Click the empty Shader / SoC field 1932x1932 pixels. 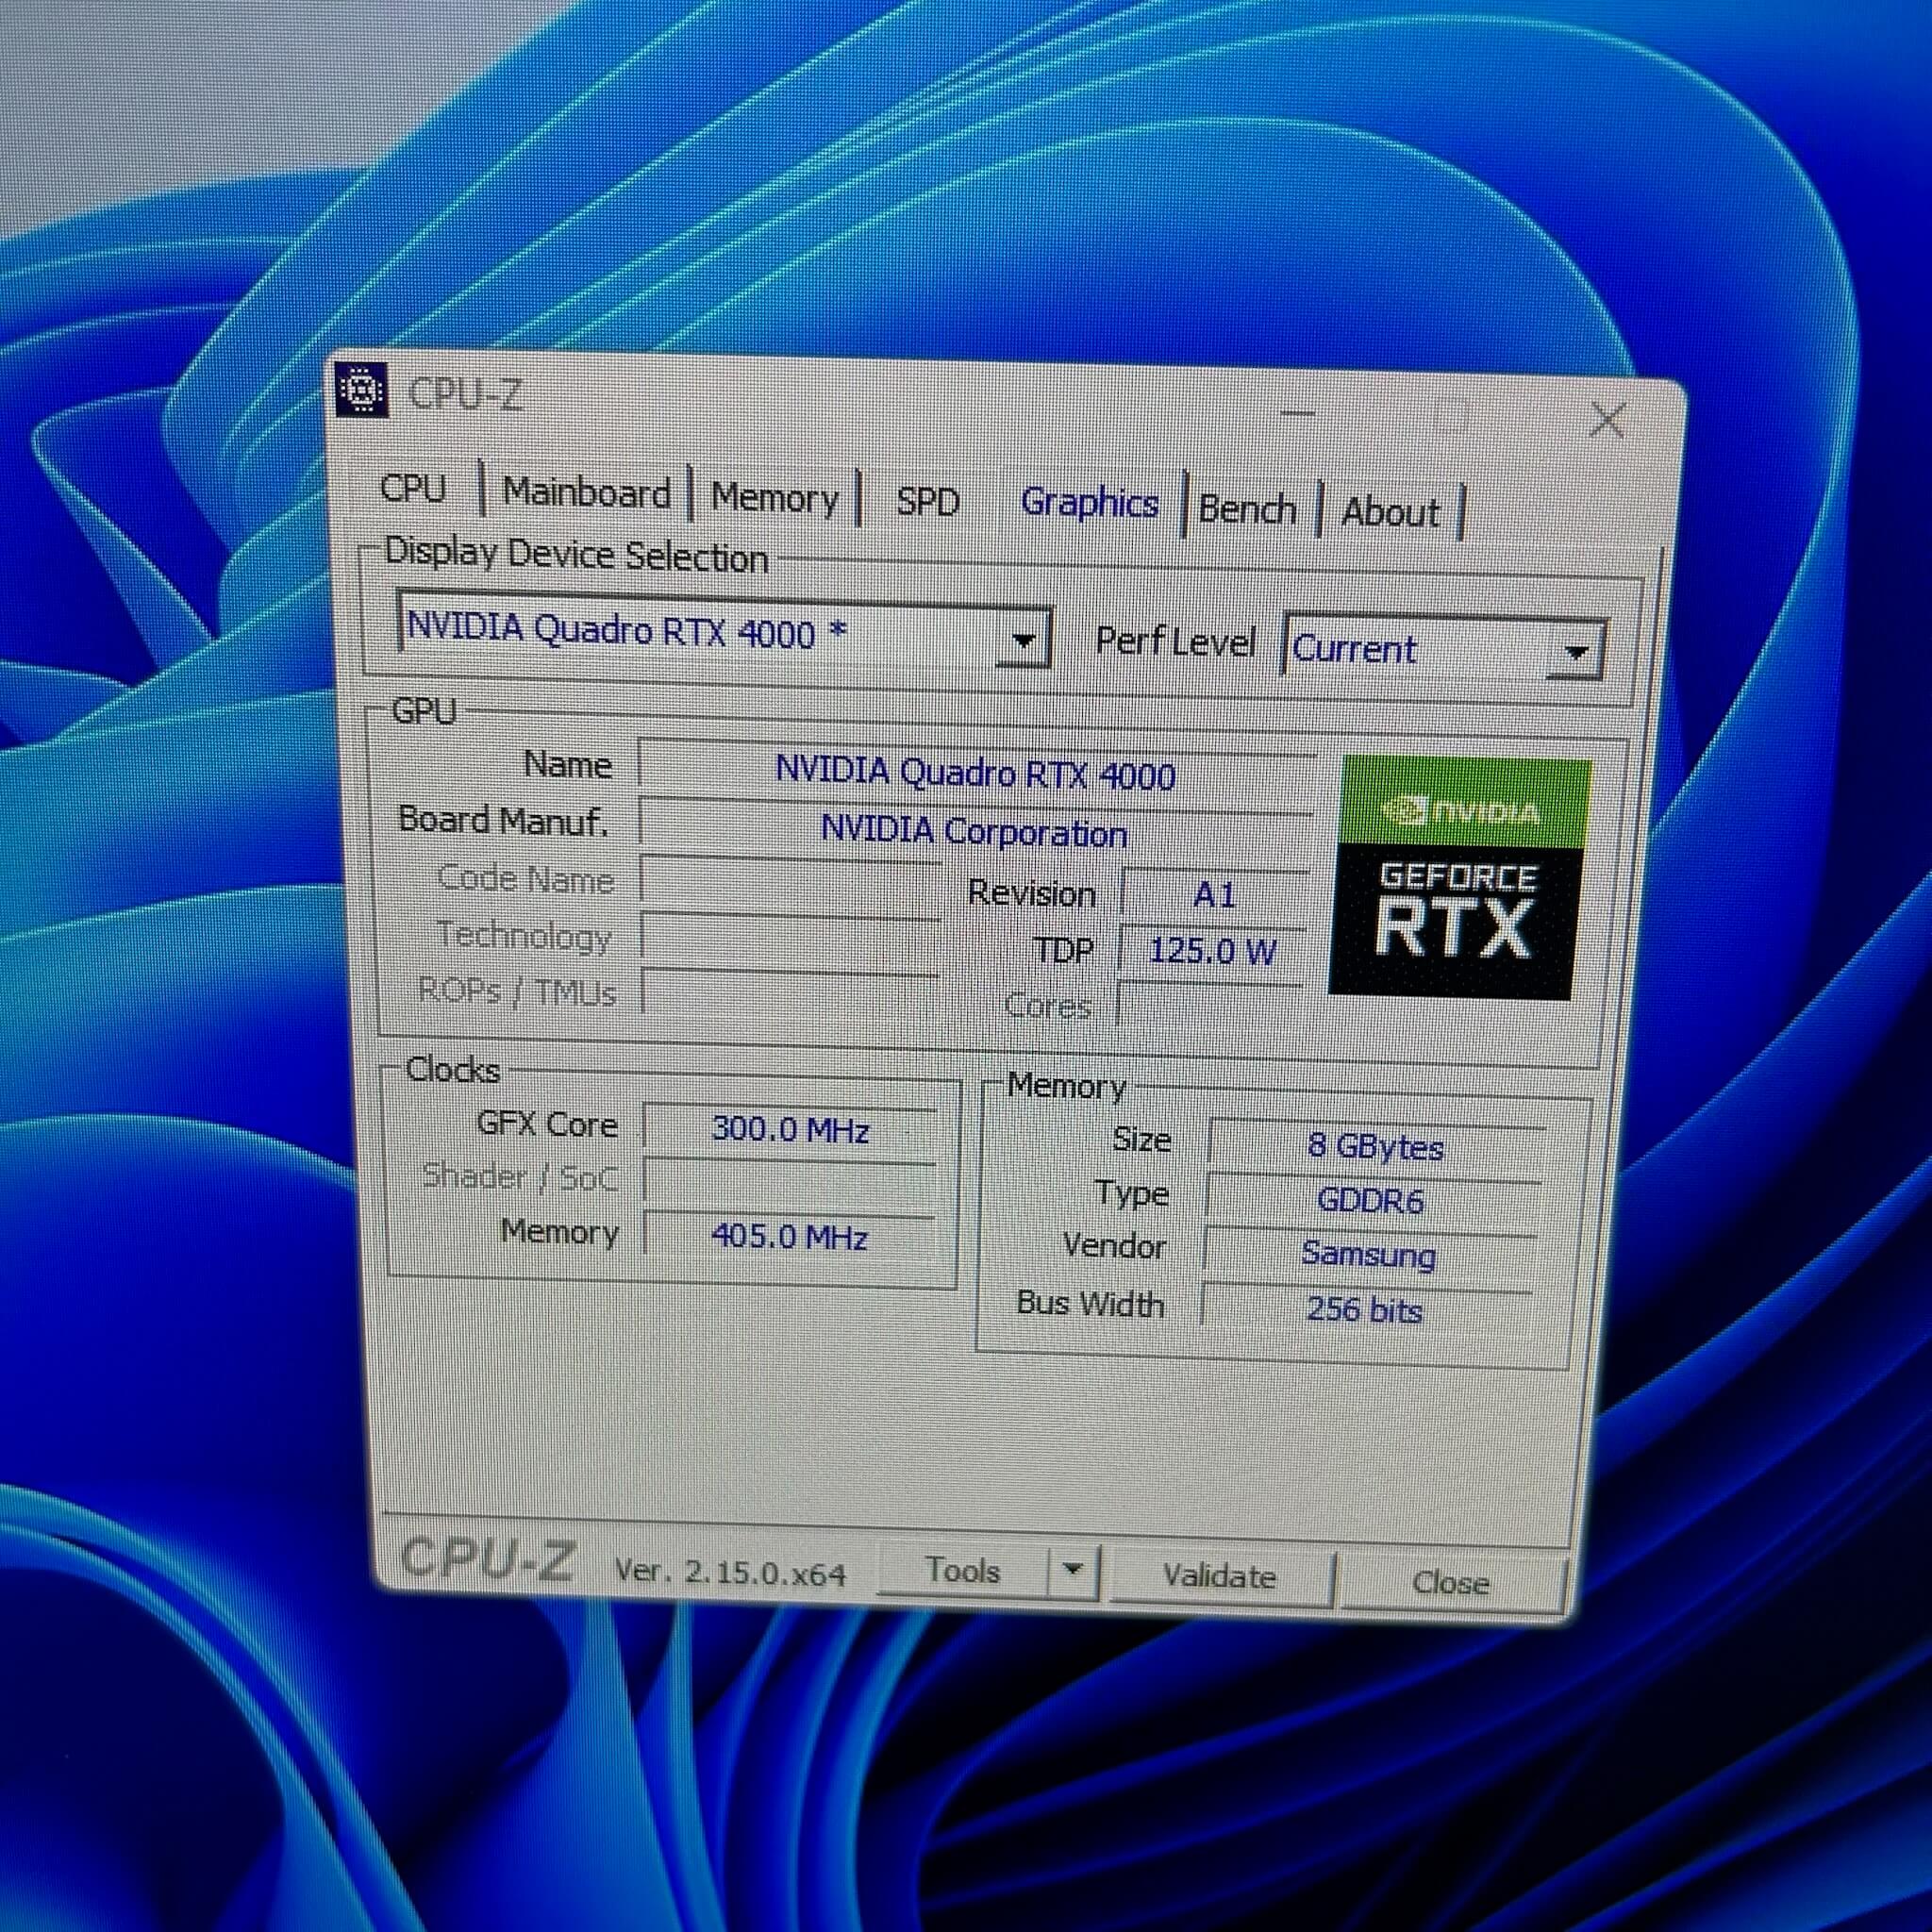(790, 1182)
